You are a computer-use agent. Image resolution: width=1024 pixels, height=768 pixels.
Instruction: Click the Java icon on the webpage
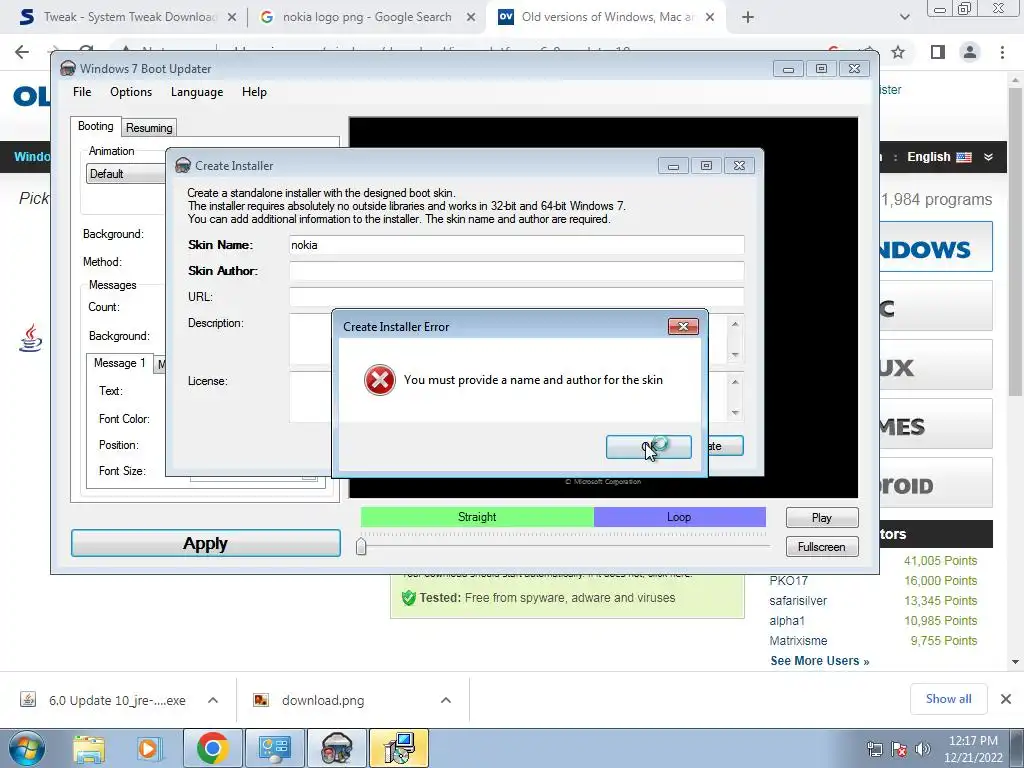point(31,338)
